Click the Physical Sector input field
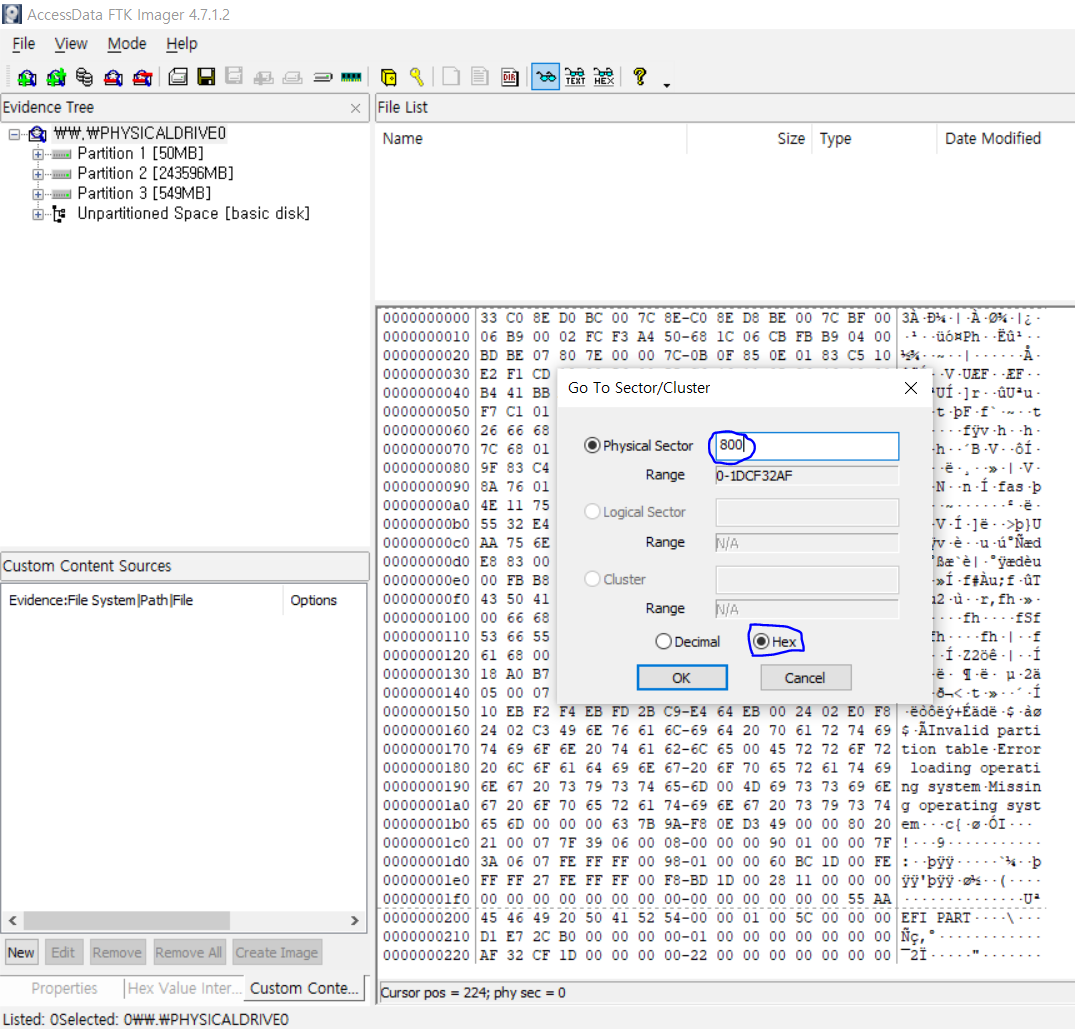This screenshot has width=1075, height=1029. [806, 446]
